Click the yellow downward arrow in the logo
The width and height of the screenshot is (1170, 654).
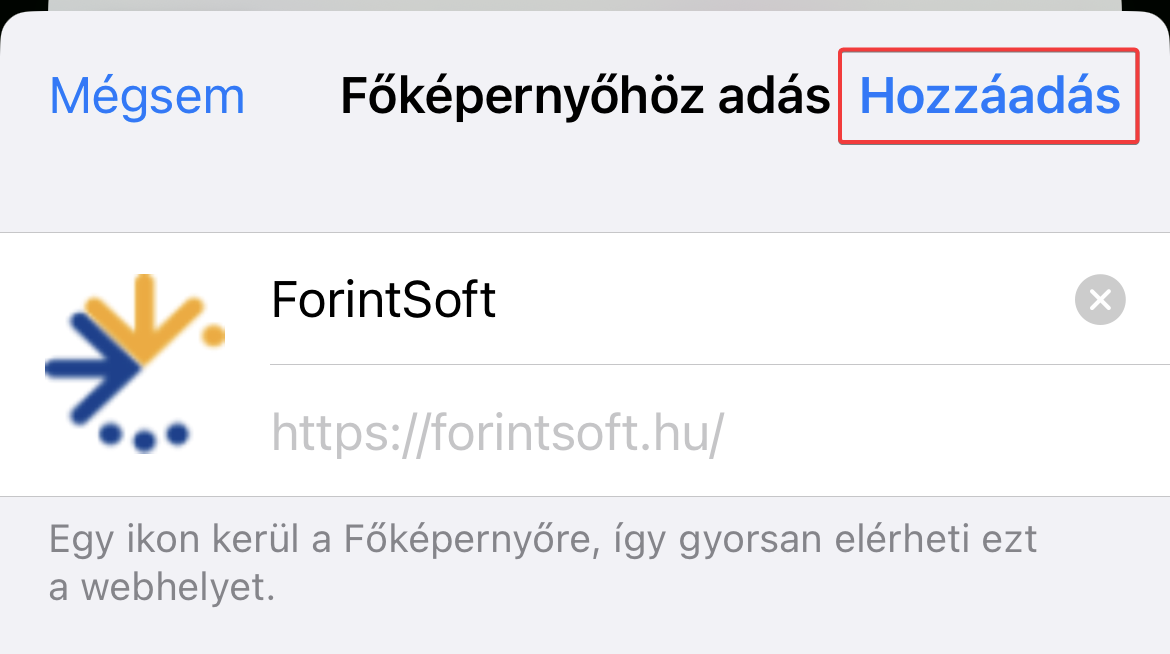(x=144, y=315)
